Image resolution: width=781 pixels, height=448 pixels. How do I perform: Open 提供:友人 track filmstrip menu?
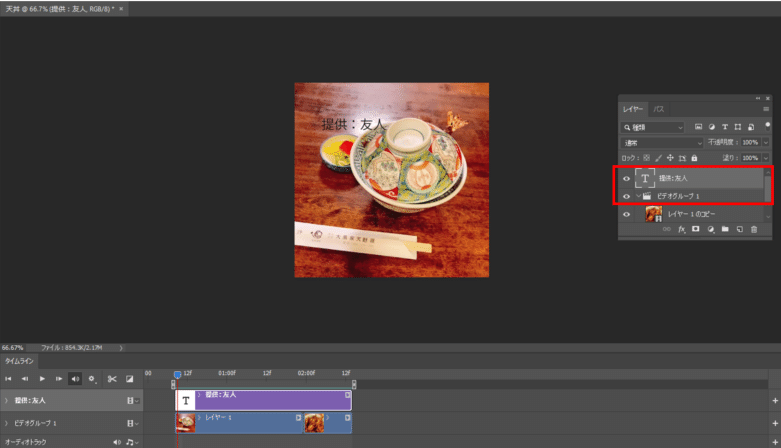click(132, 401)
